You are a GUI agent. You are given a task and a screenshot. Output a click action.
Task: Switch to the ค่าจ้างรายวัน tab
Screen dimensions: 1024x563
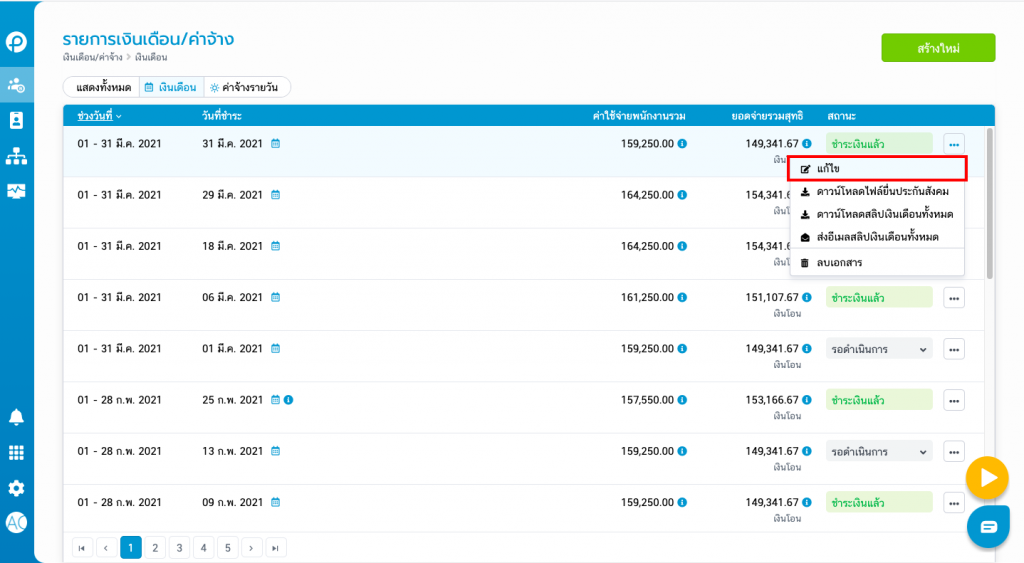(247, 88)
